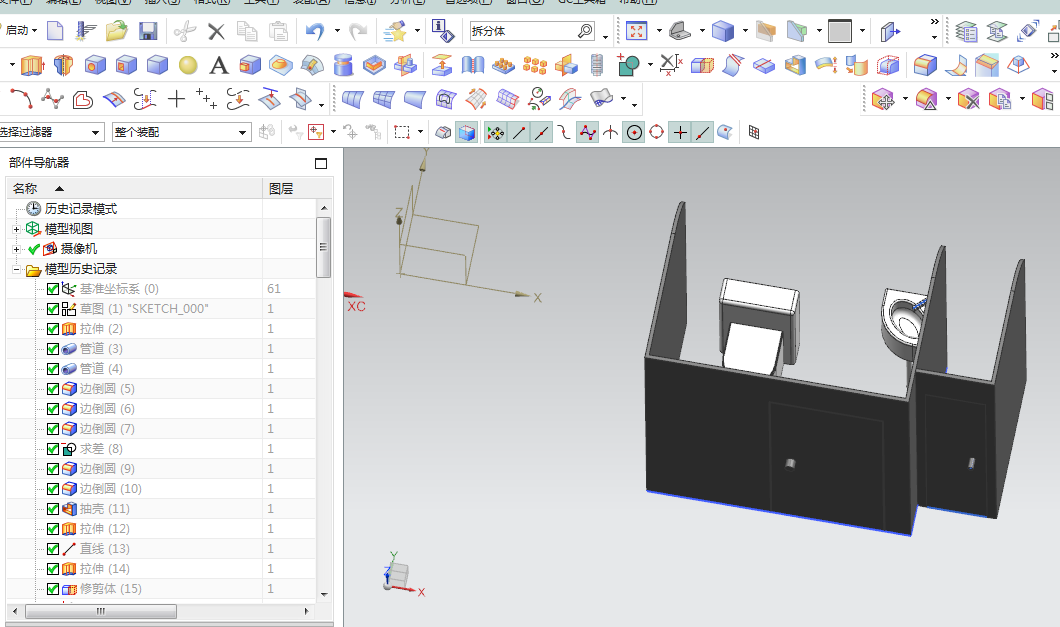This screenshot has width=1060, height=627.
Task: Uncheck the 抽壳 (11) feature checkbox
Action: tap(53, 509)
